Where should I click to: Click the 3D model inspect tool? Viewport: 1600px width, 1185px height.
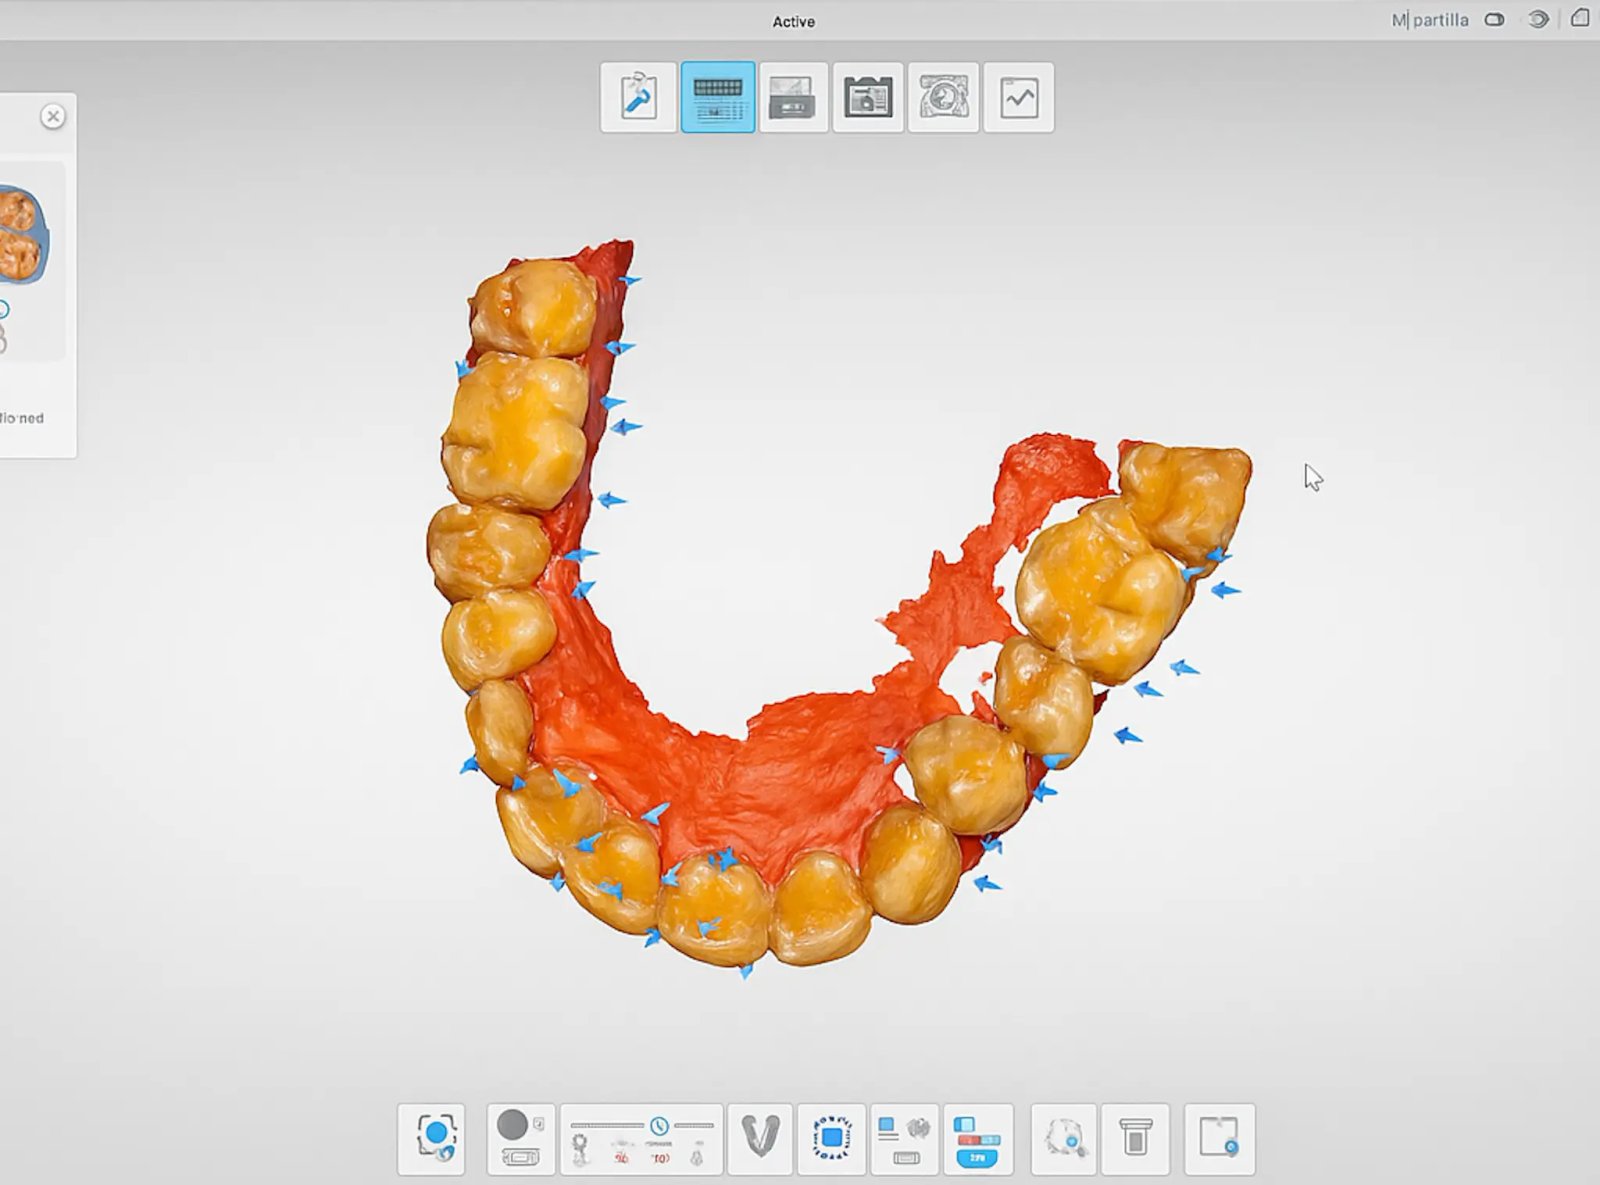1063,1139
